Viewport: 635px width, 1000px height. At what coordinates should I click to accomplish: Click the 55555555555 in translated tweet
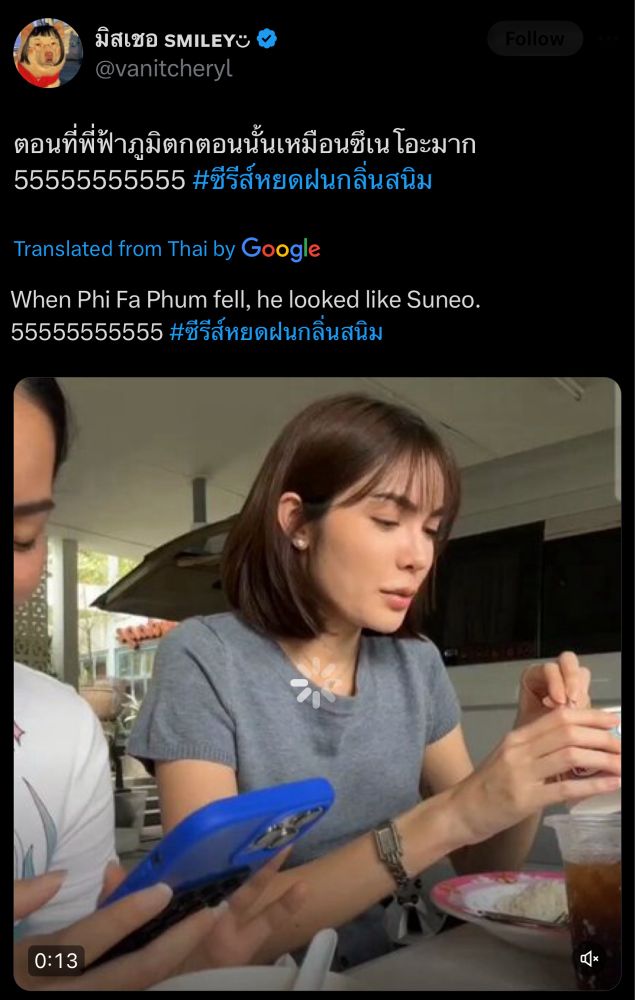[87, 332]
